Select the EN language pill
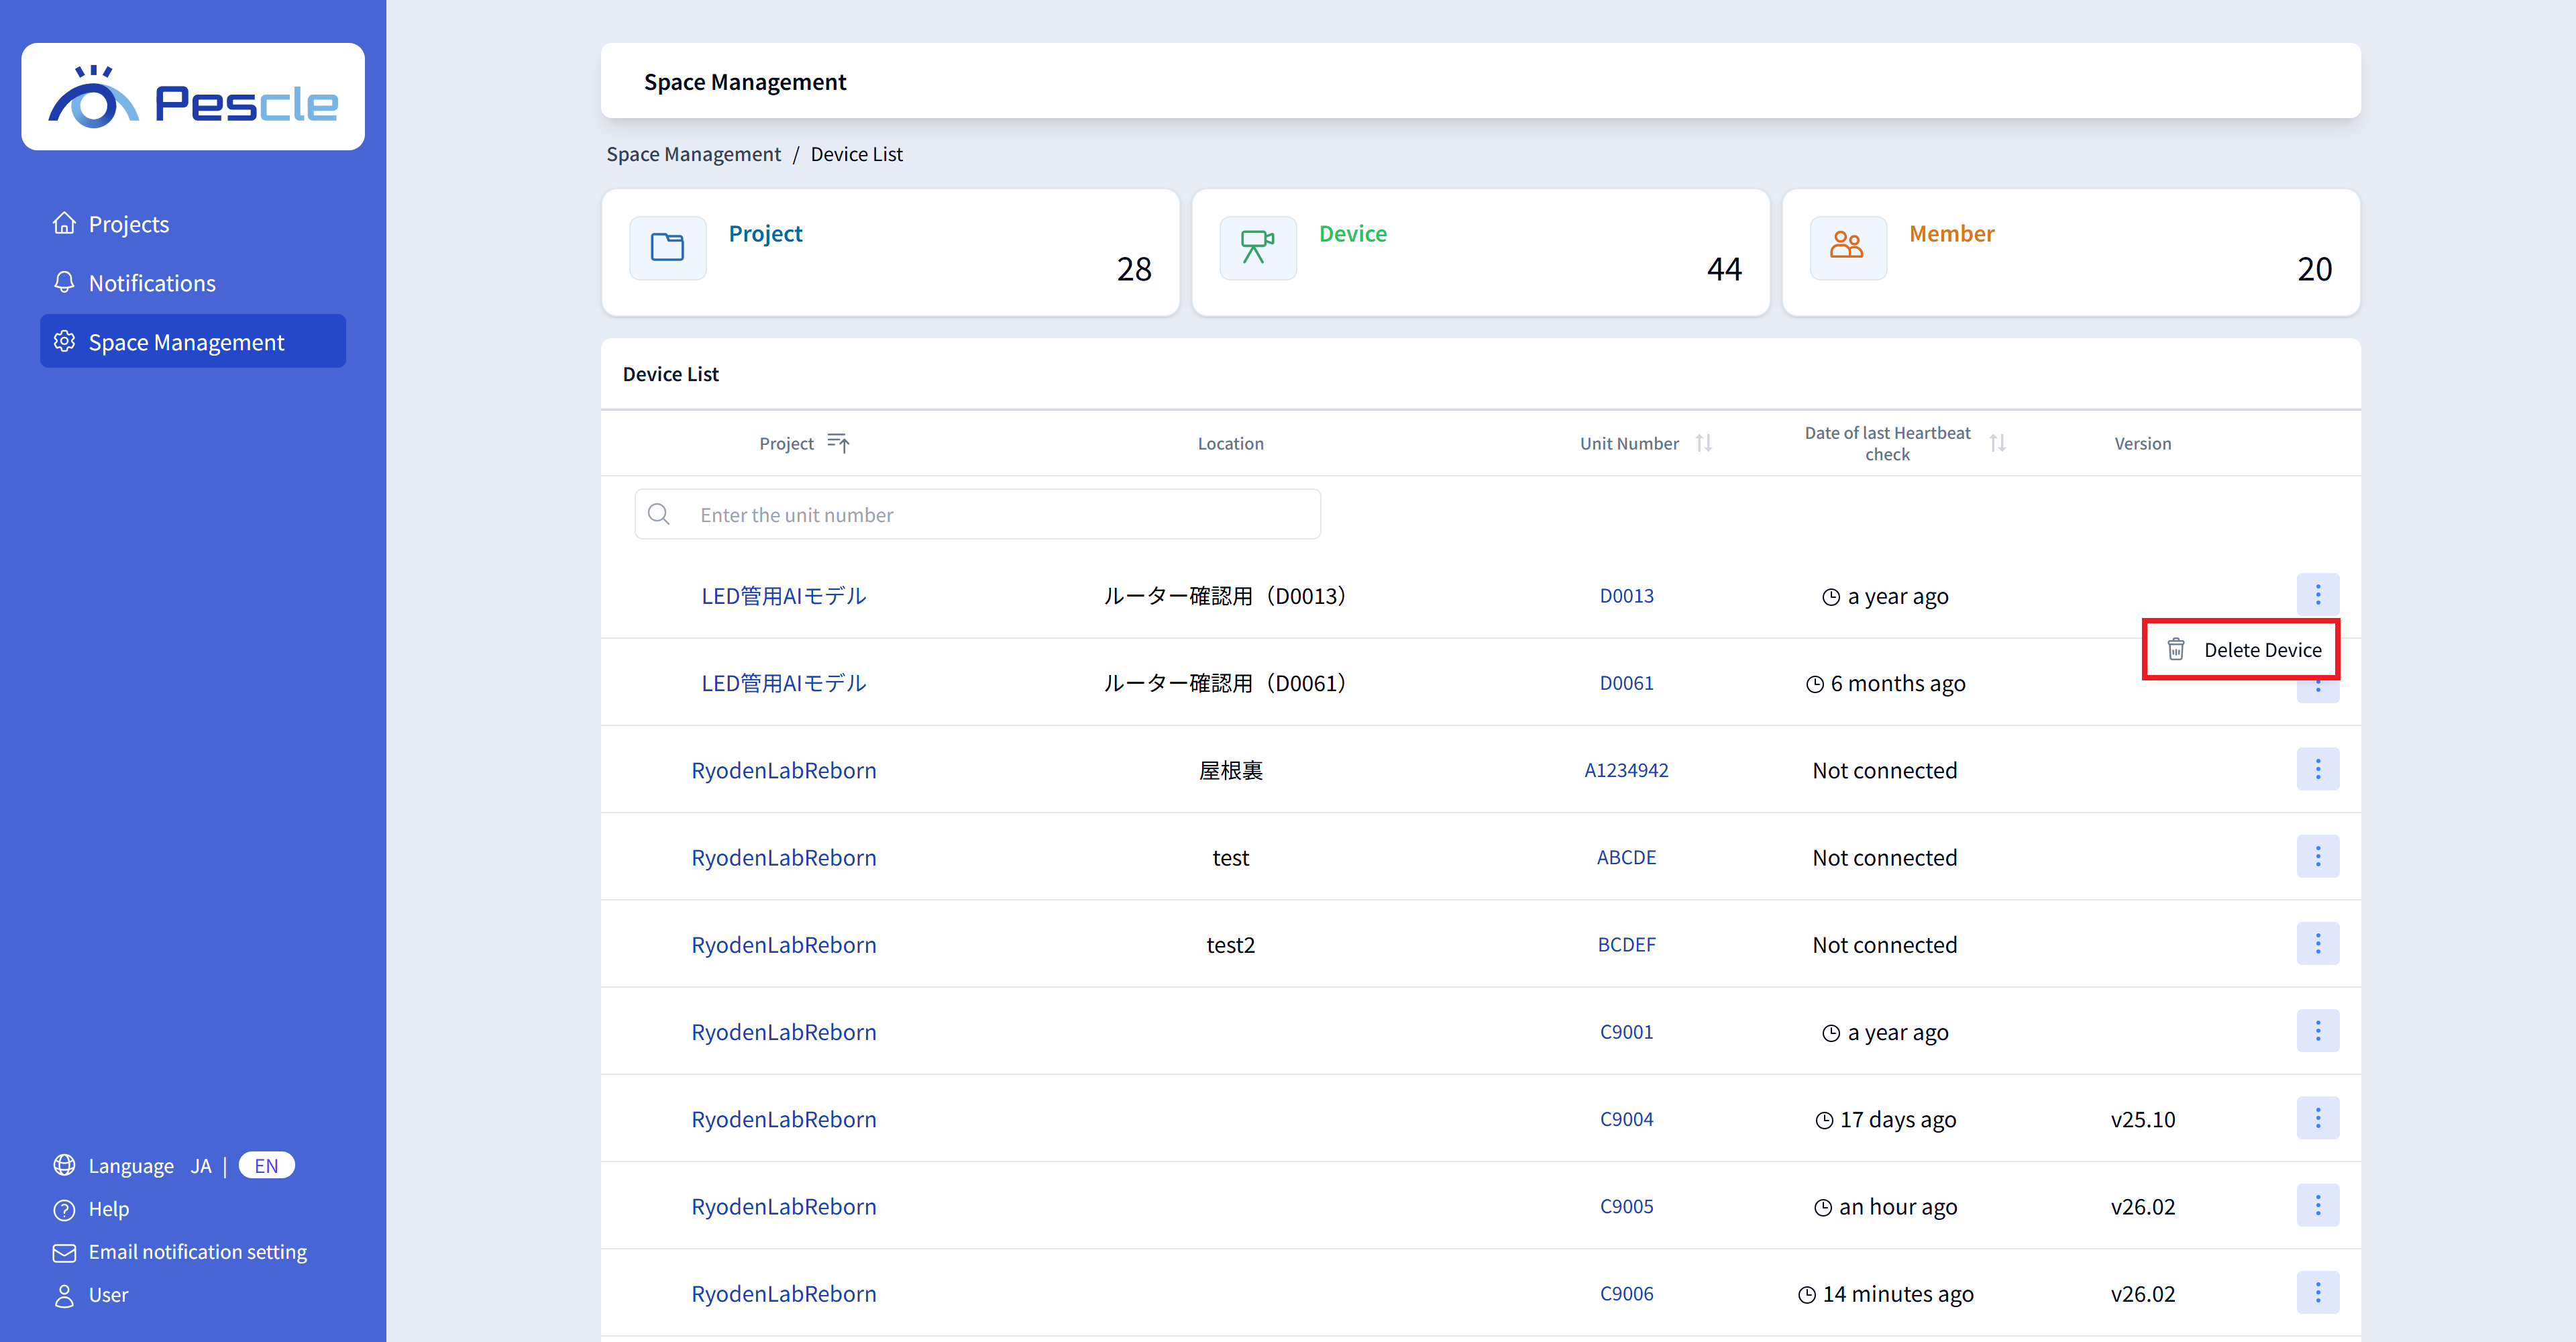The image size is (2576, 1342). [266, 1166]
